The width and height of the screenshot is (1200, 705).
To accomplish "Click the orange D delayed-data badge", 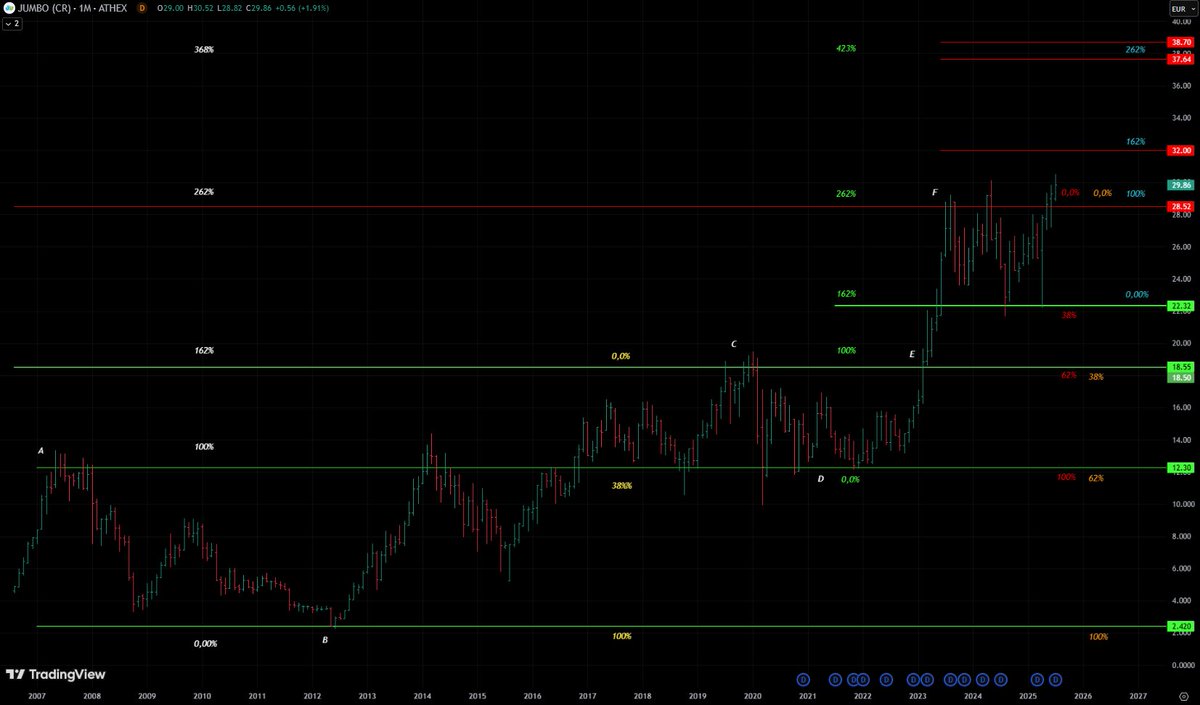I will click(142, 8).
